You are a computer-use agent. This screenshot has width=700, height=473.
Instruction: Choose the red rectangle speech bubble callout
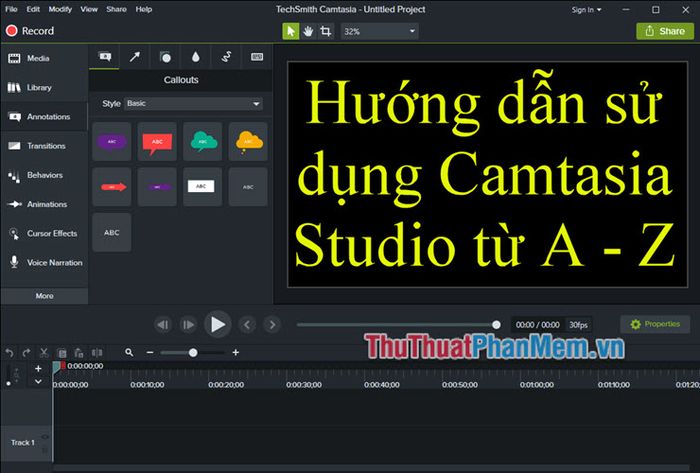pos(157,141)
